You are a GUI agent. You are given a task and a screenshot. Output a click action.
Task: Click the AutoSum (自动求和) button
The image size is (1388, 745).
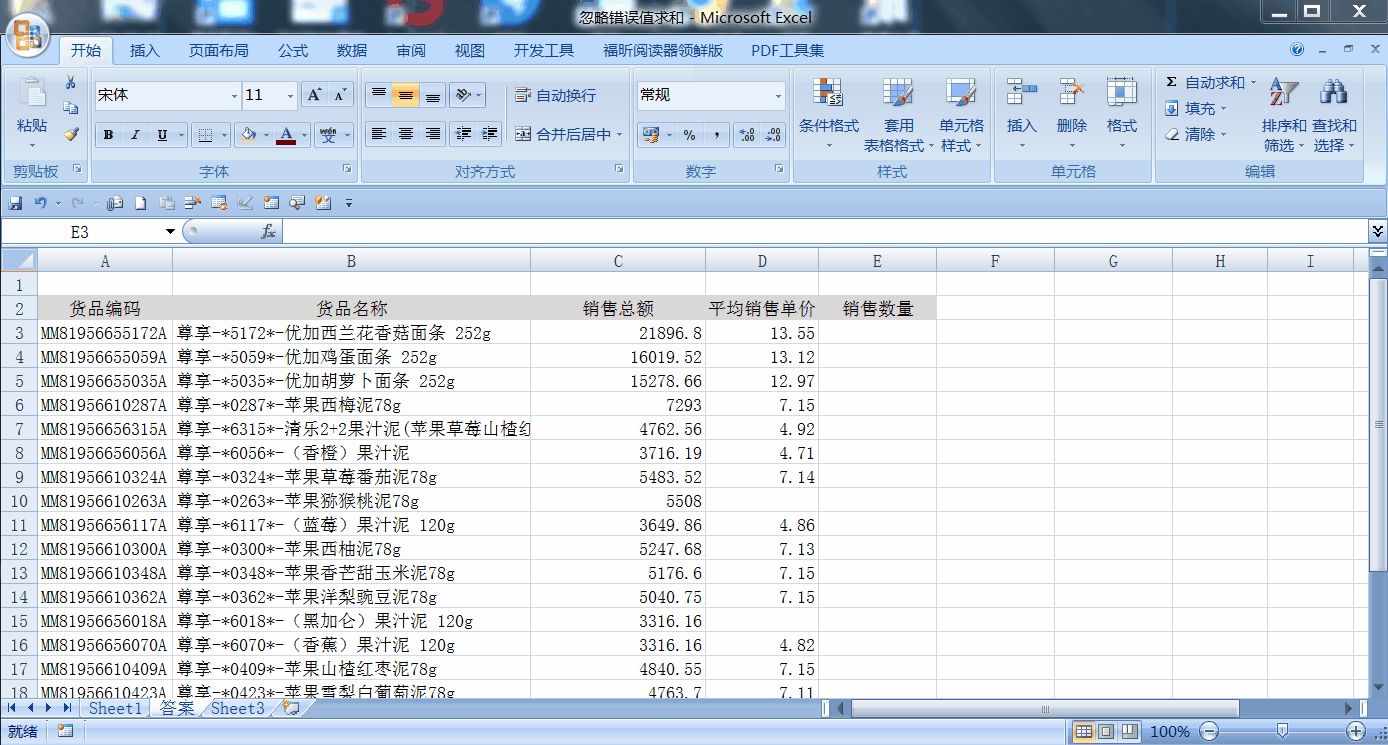pyautogui.click(x=1209, y=82)
